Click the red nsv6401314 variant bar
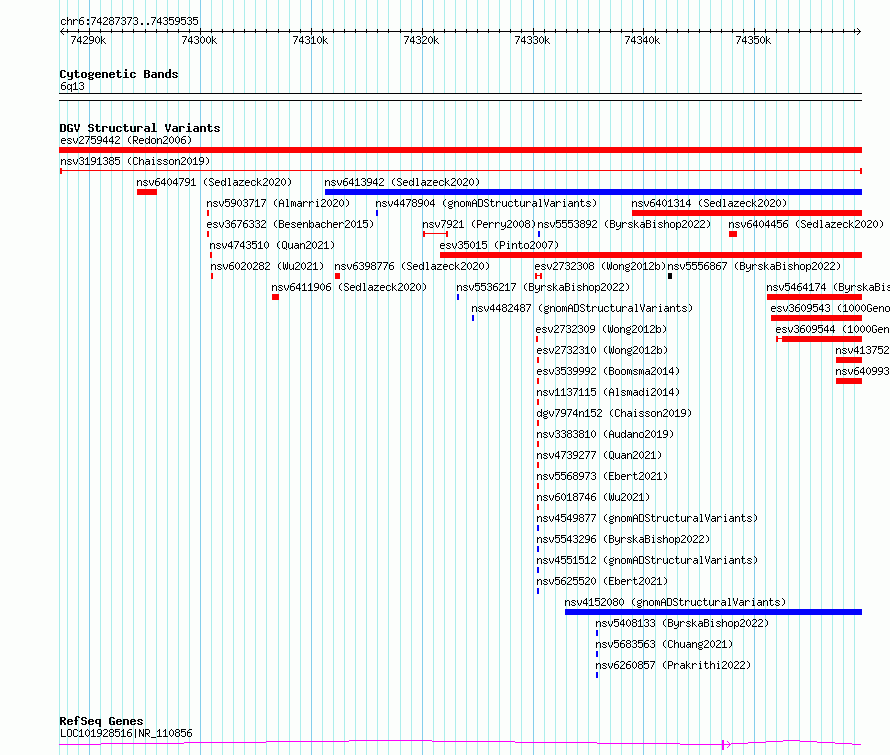 coord(747,213)
